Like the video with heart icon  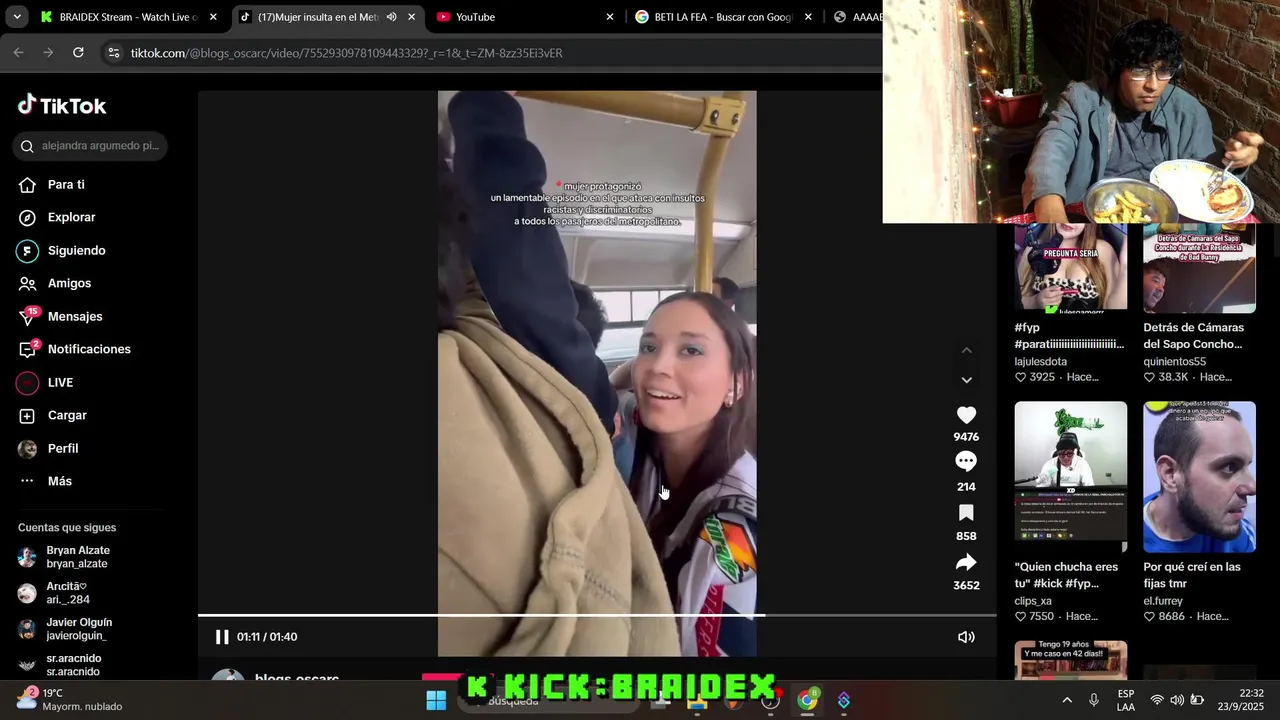click(x=966, y=415)
